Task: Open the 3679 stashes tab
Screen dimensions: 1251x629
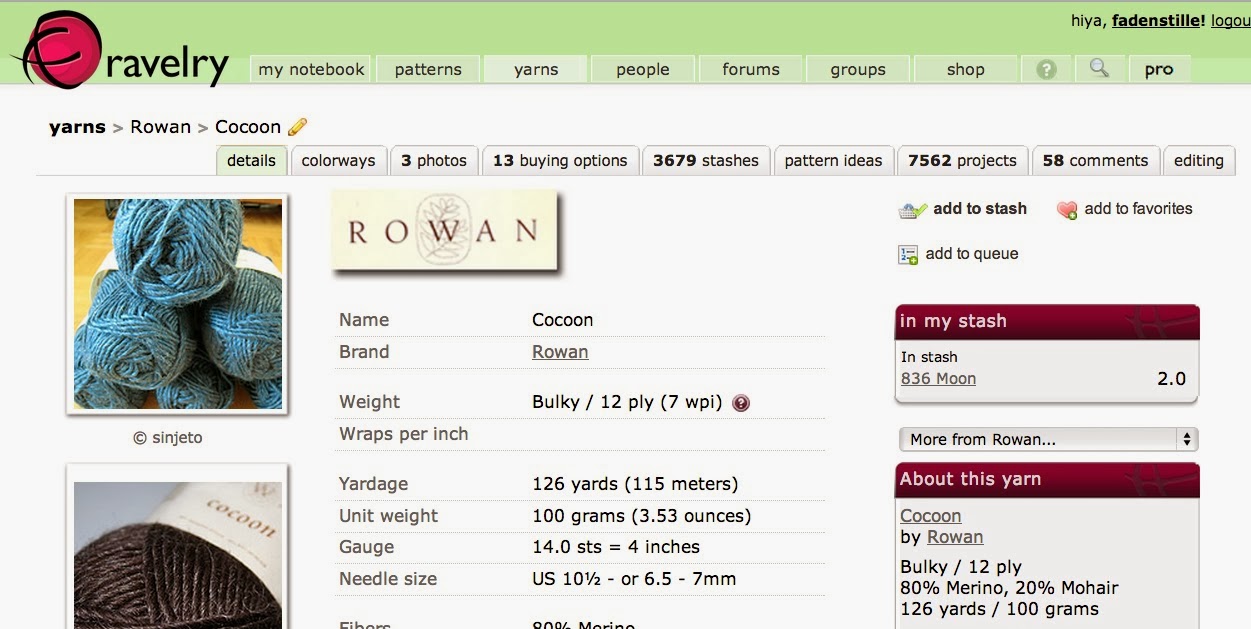Action: 706,161
